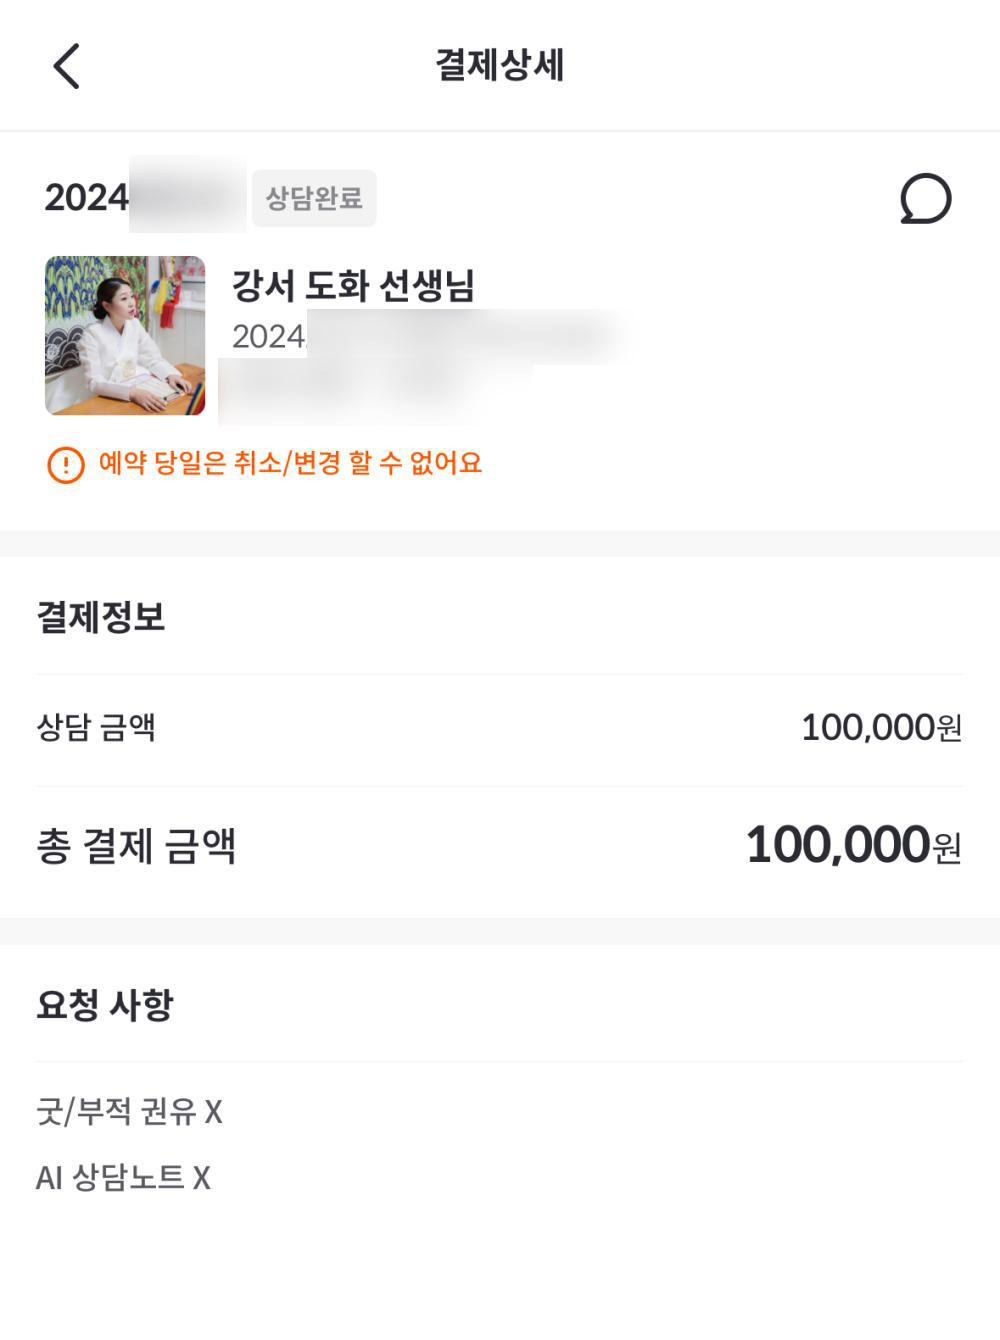The height and width of the screenshot is (1340, 1000).
Task: Tap the bold 100,000원 total amount
Action: [x=853, y=845]
